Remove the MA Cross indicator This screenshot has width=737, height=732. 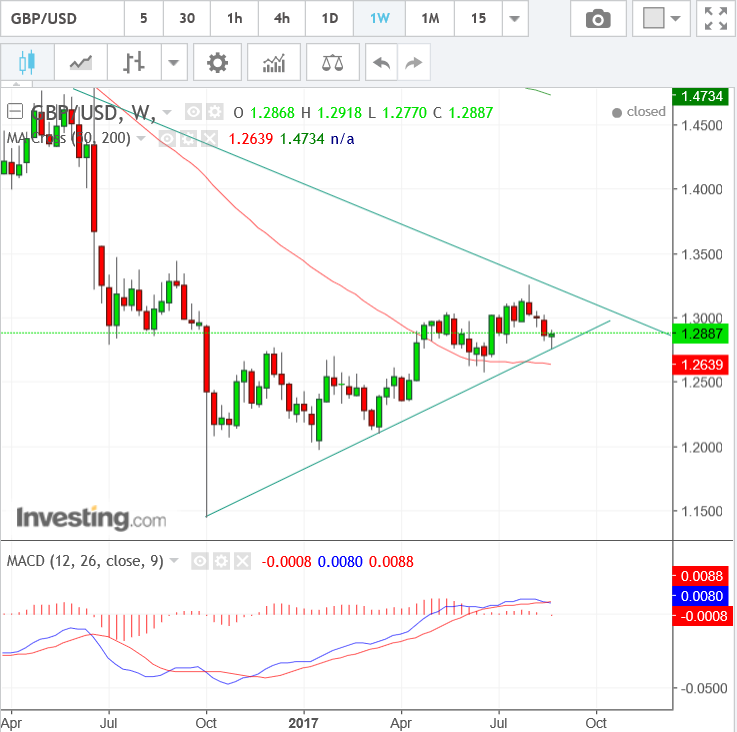click(x=209, y=139)
